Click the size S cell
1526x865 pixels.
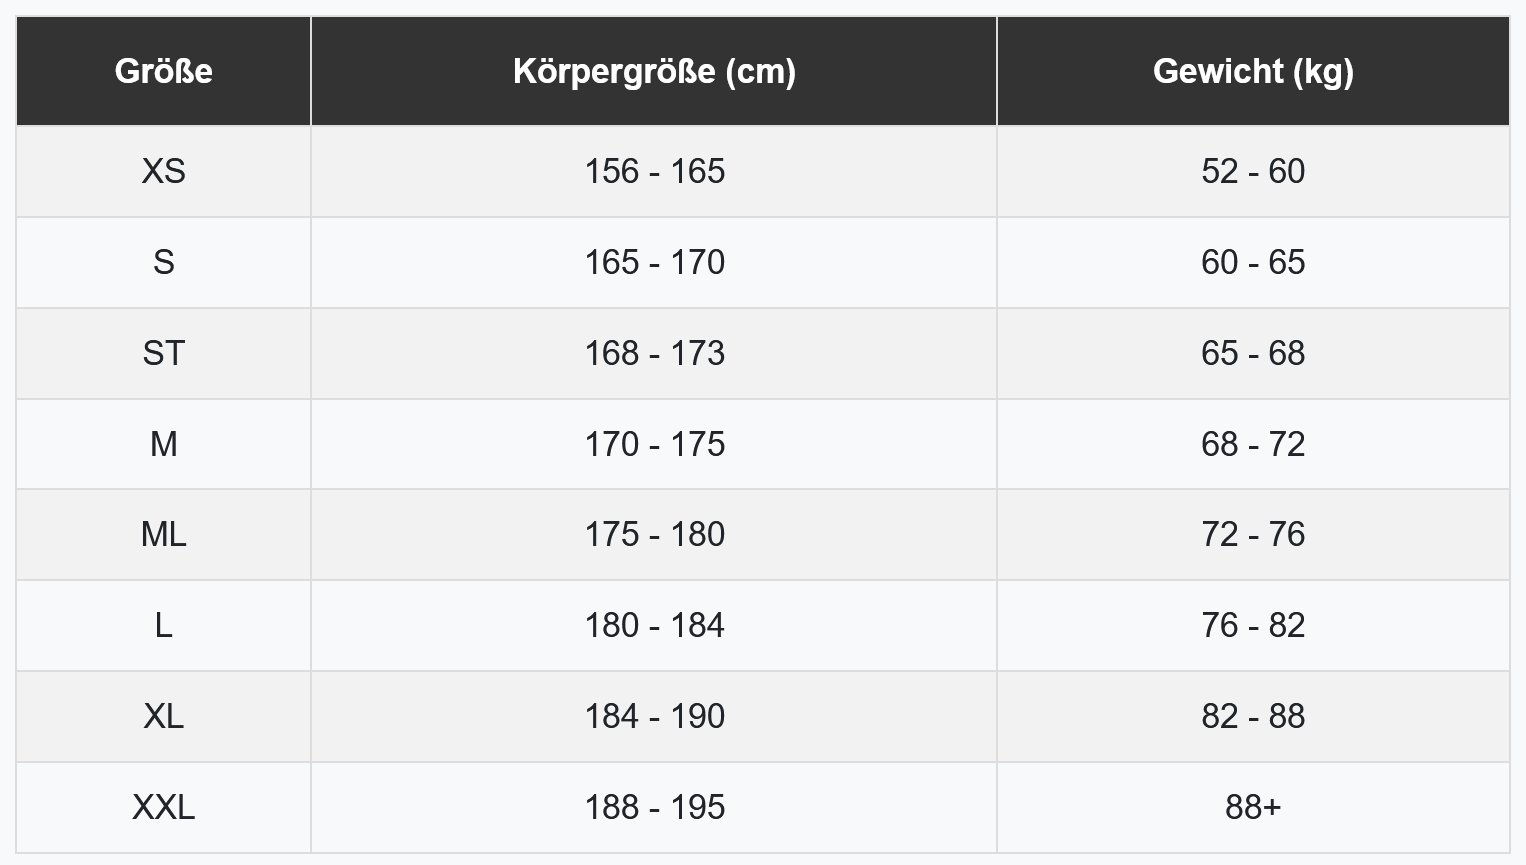[163, 262]
